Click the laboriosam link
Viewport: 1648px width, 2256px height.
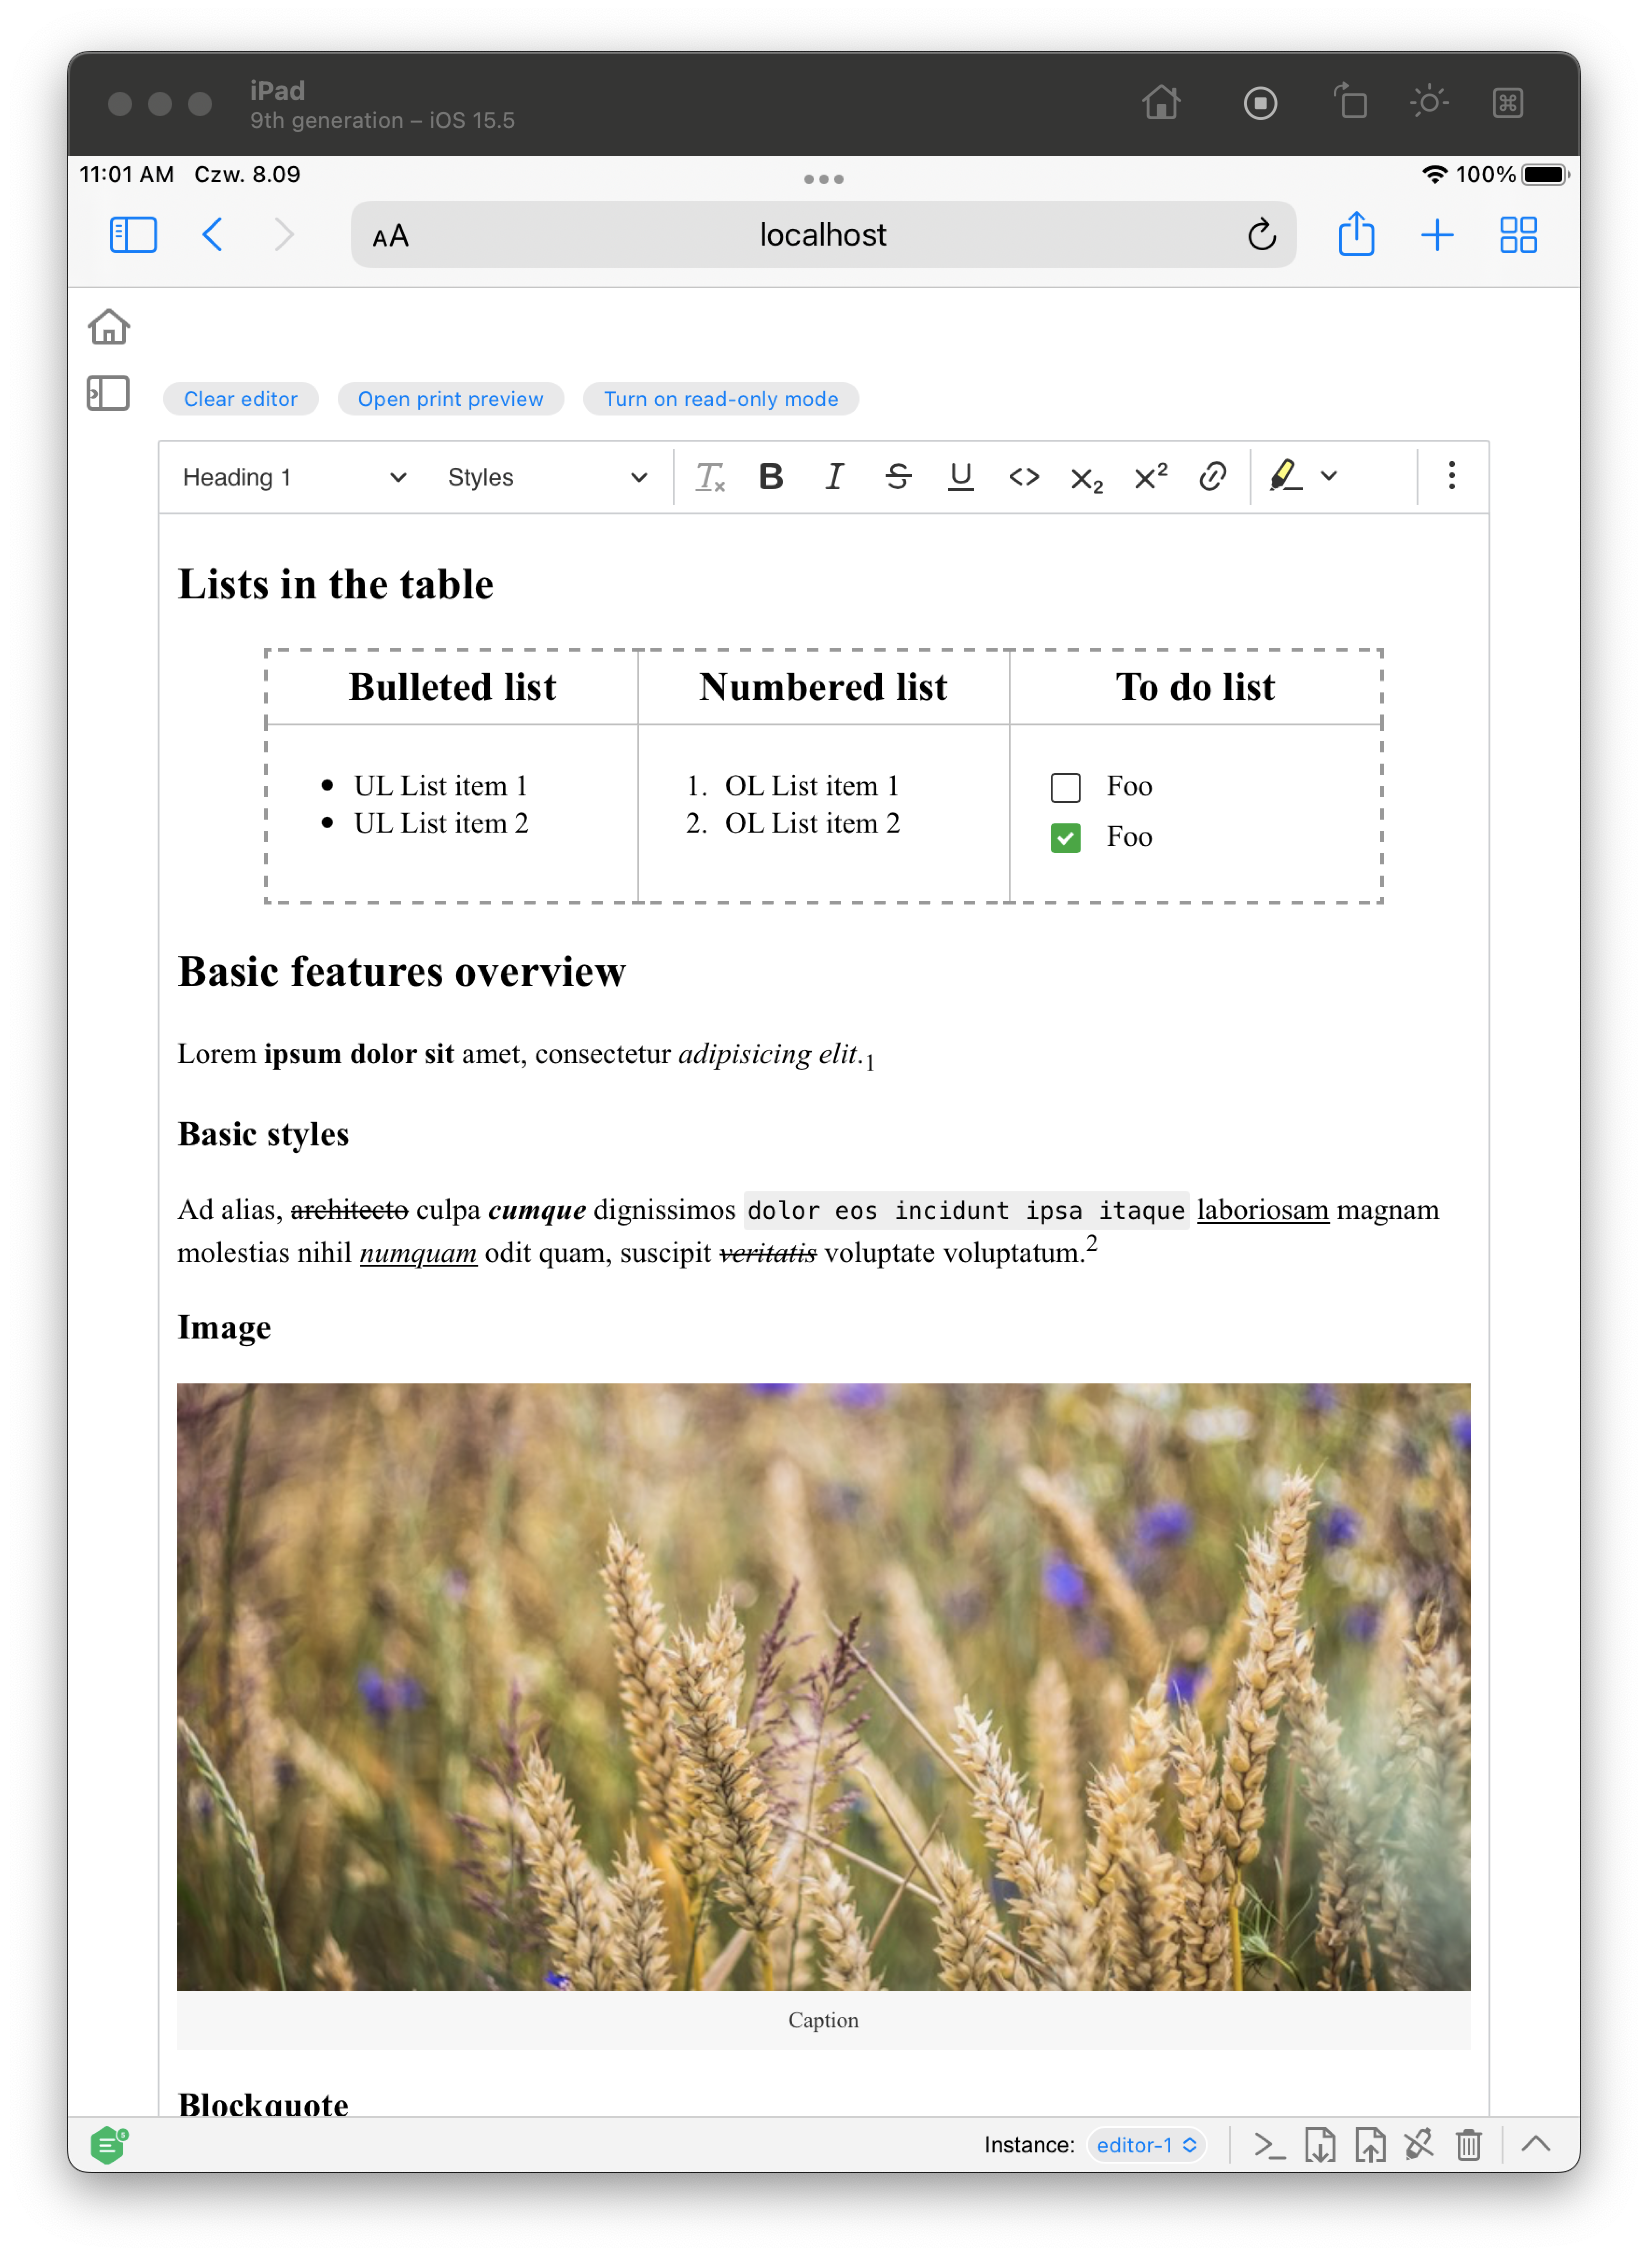click(1262, 1210)
